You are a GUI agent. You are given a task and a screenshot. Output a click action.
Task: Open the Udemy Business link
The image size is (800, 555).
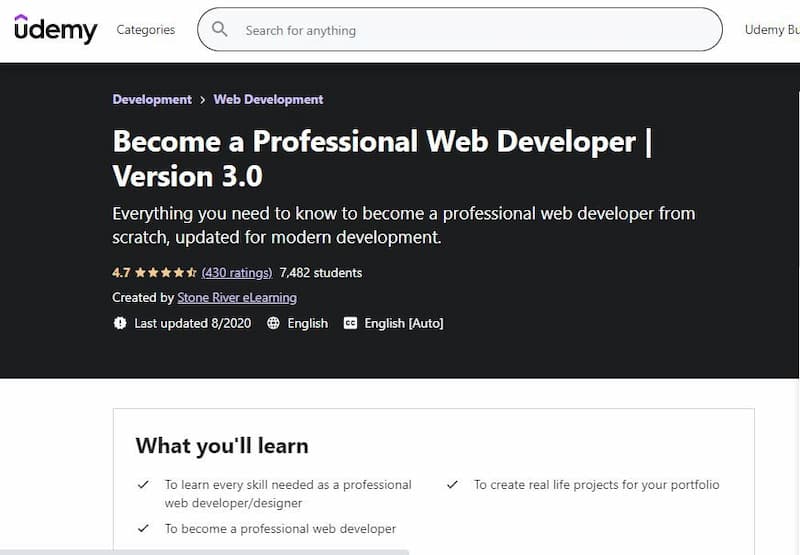772,30
